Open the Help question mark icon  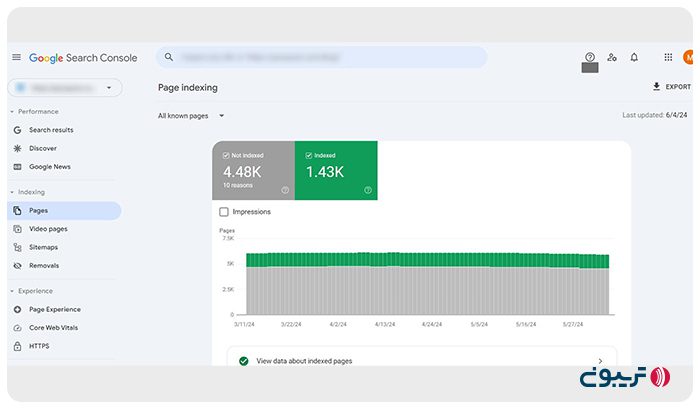point(590,57)
